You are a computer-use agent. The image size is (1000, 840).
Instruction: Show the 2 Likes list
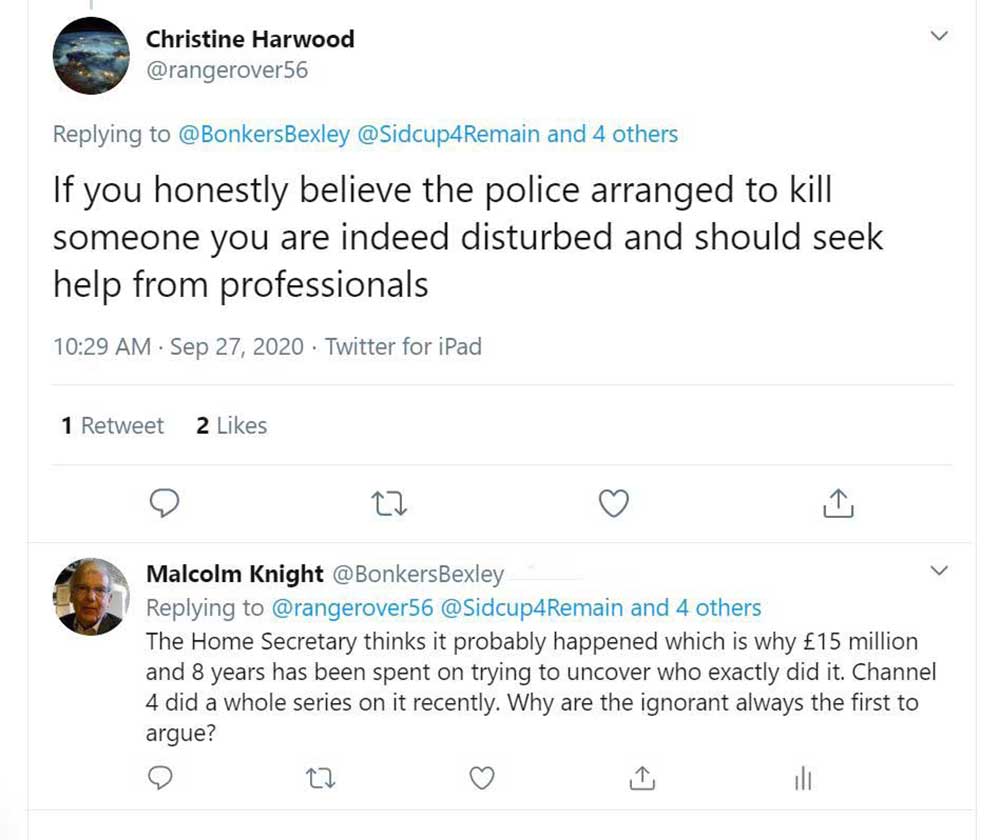231,426
